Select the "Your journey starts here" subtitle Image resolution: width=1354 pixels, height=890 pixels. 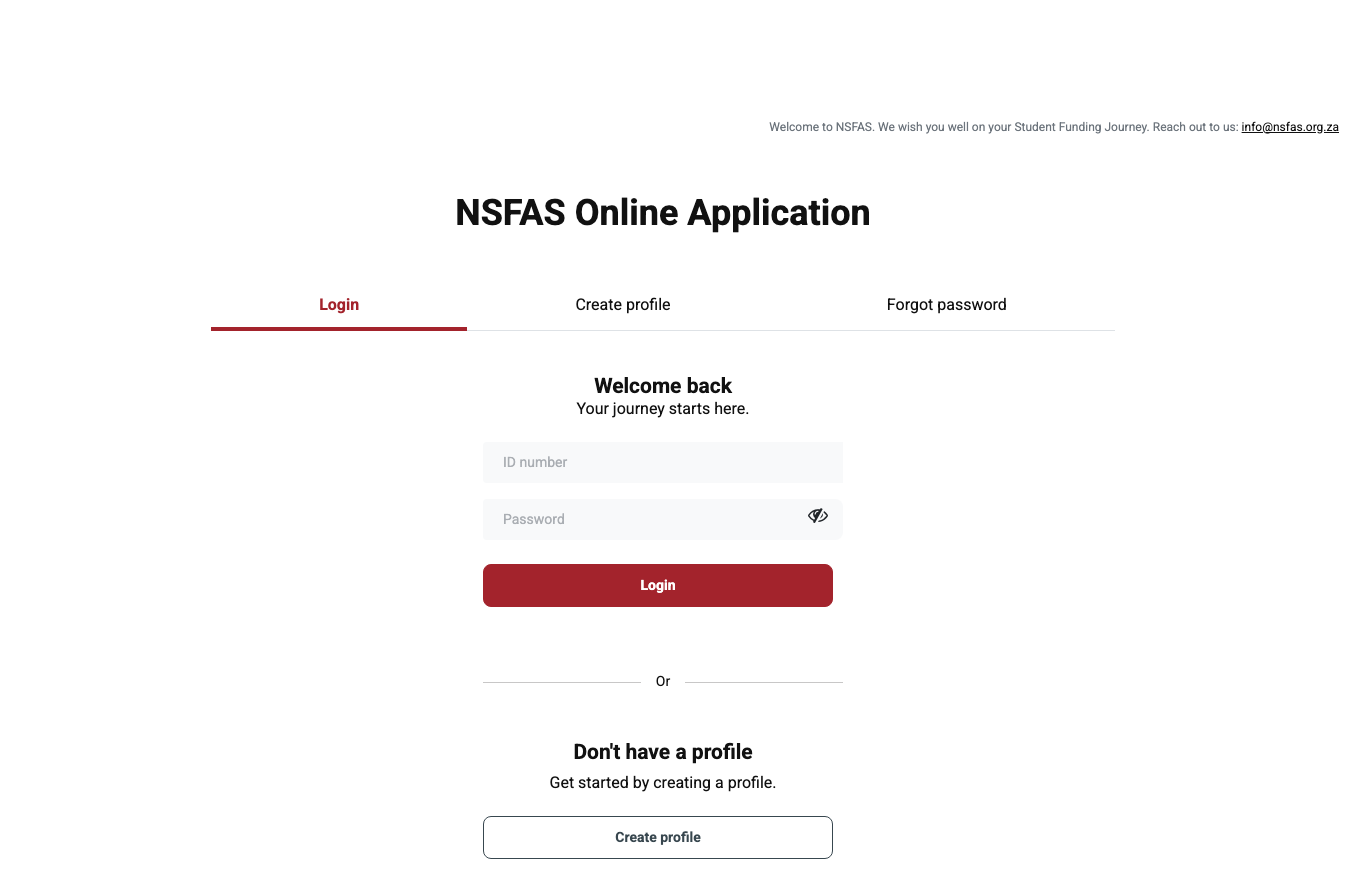click(662, 409)
